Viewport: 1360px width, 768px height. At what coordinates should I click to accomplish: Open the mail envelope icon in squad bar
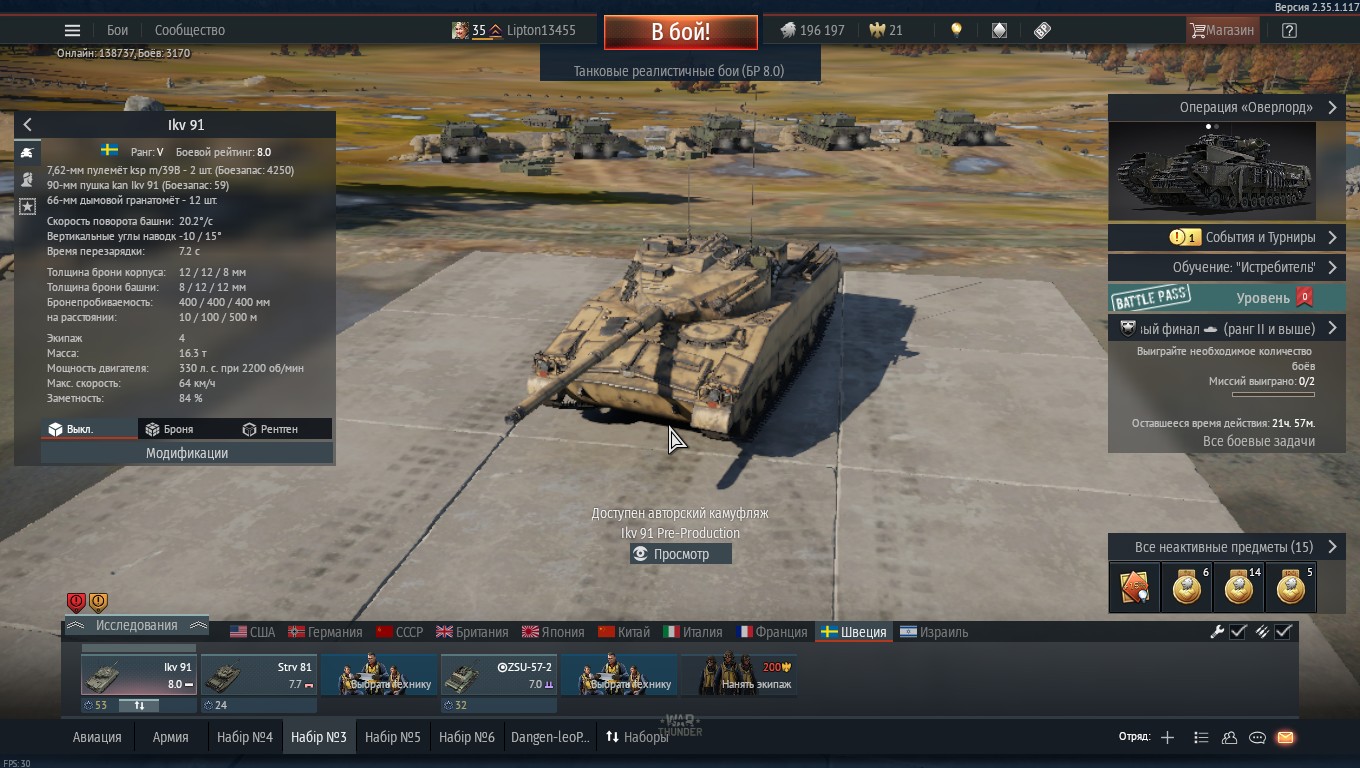pyautogui.click(x=1285, y=738)
